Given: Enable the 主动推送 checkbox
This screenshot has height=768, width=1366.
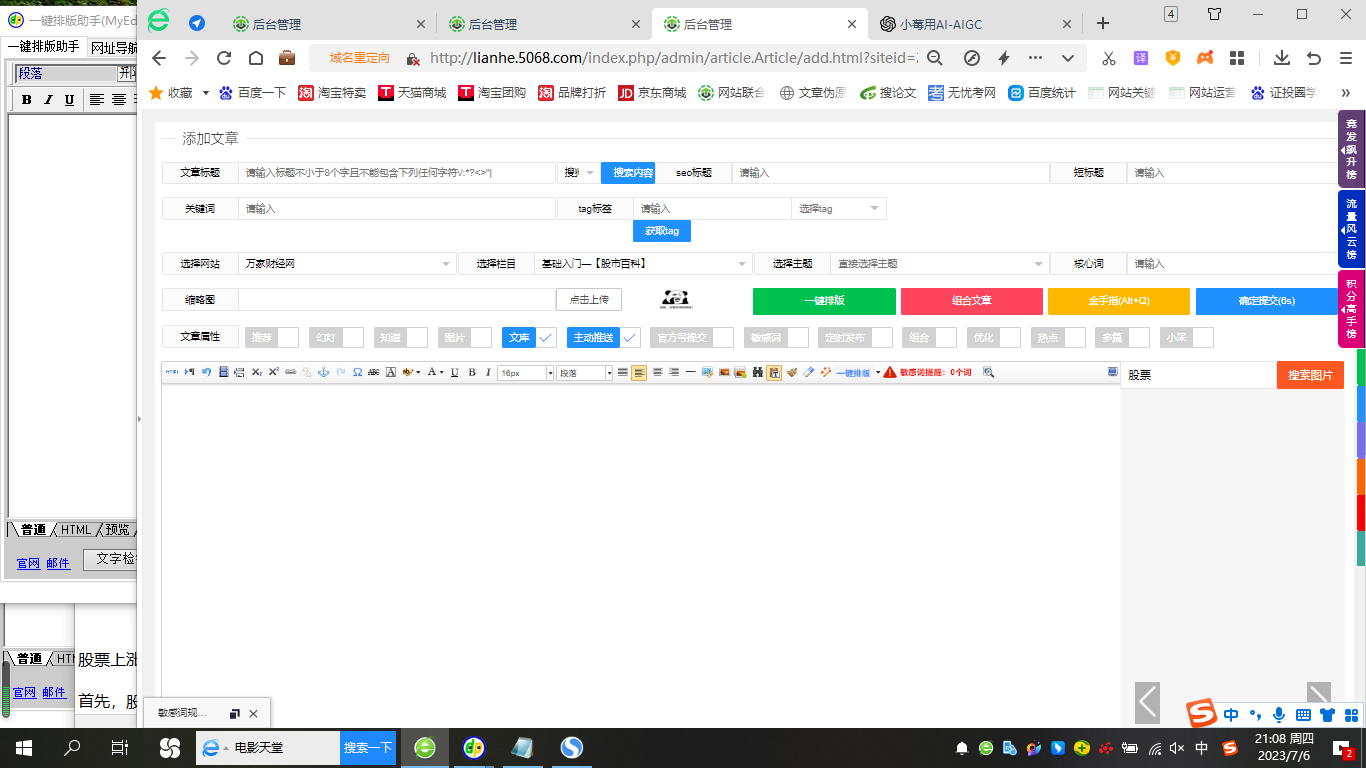Looking at the screenshot, I should pos(630,337).
